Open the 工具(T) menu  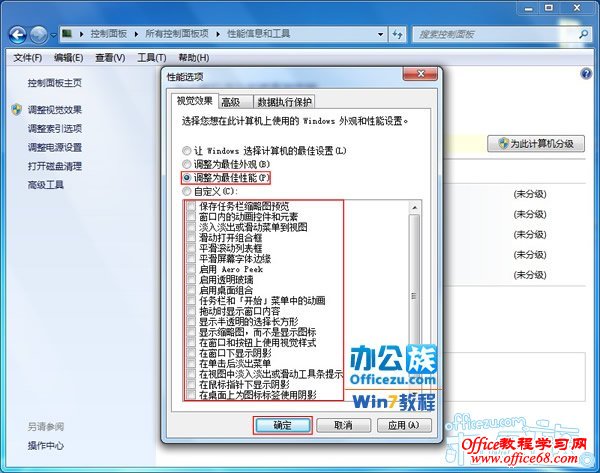152,58
